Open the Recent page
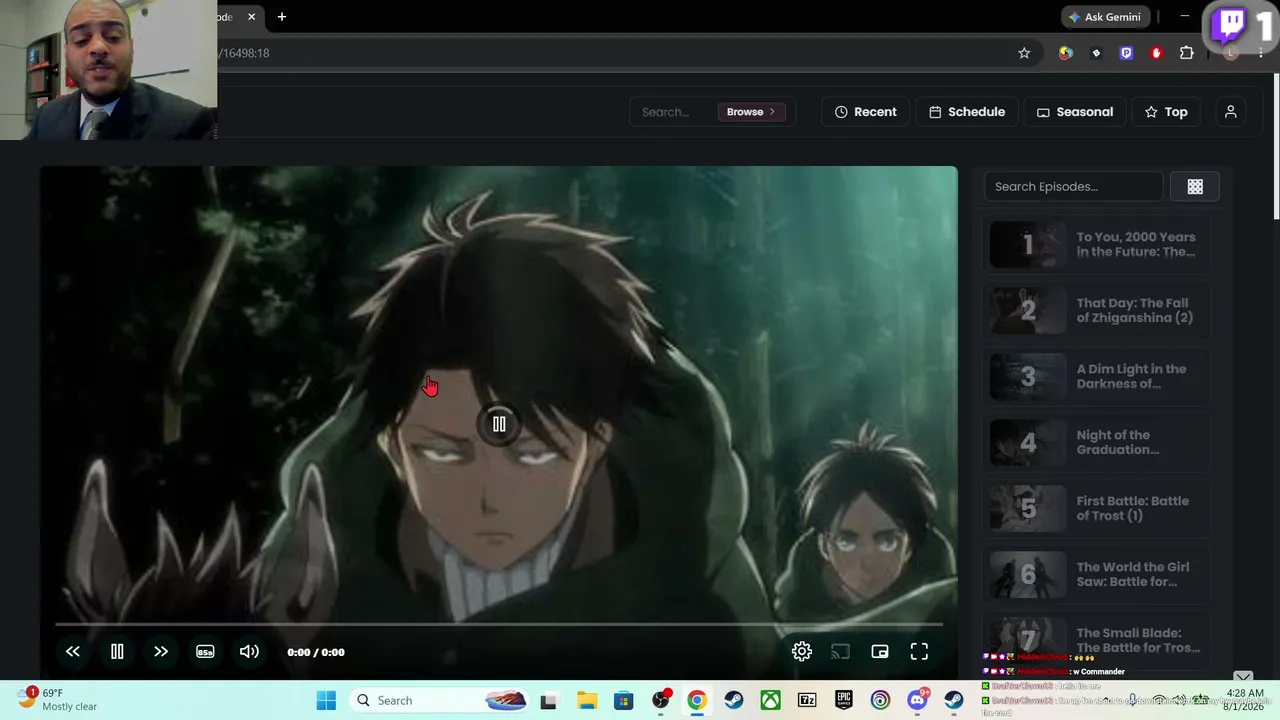Image resolution: width=1280 pixels, height=720 pixels. 866,112
